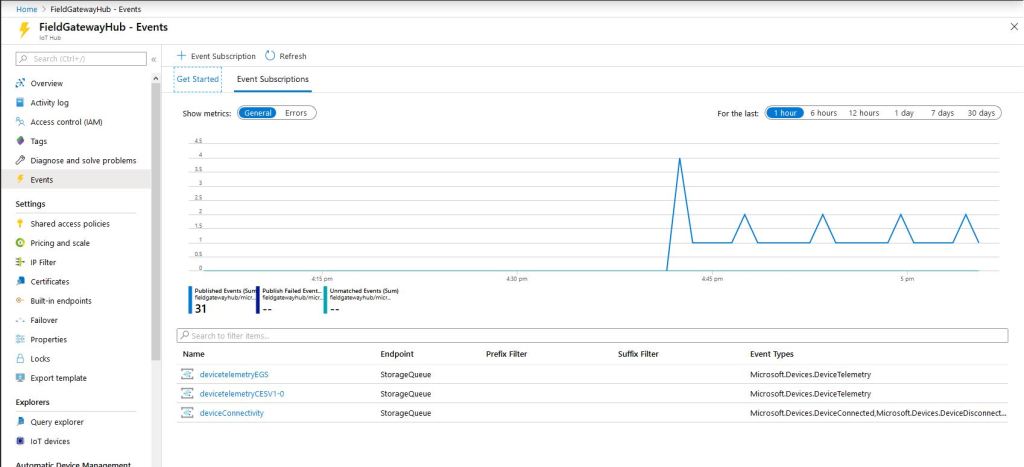Open the Get Started tab

pyautogui.click(x=197, y=79)
